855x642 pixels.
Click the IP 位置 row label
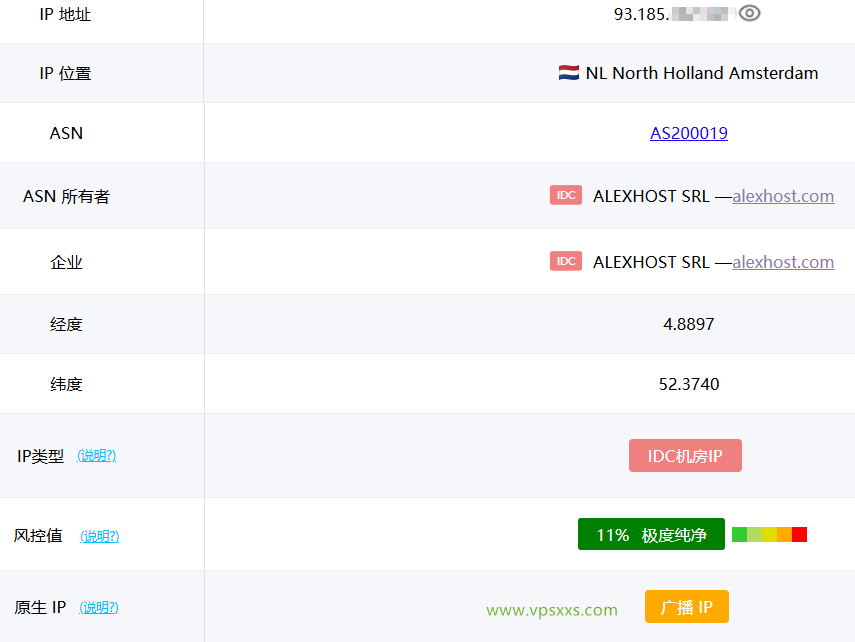(65, 73)
